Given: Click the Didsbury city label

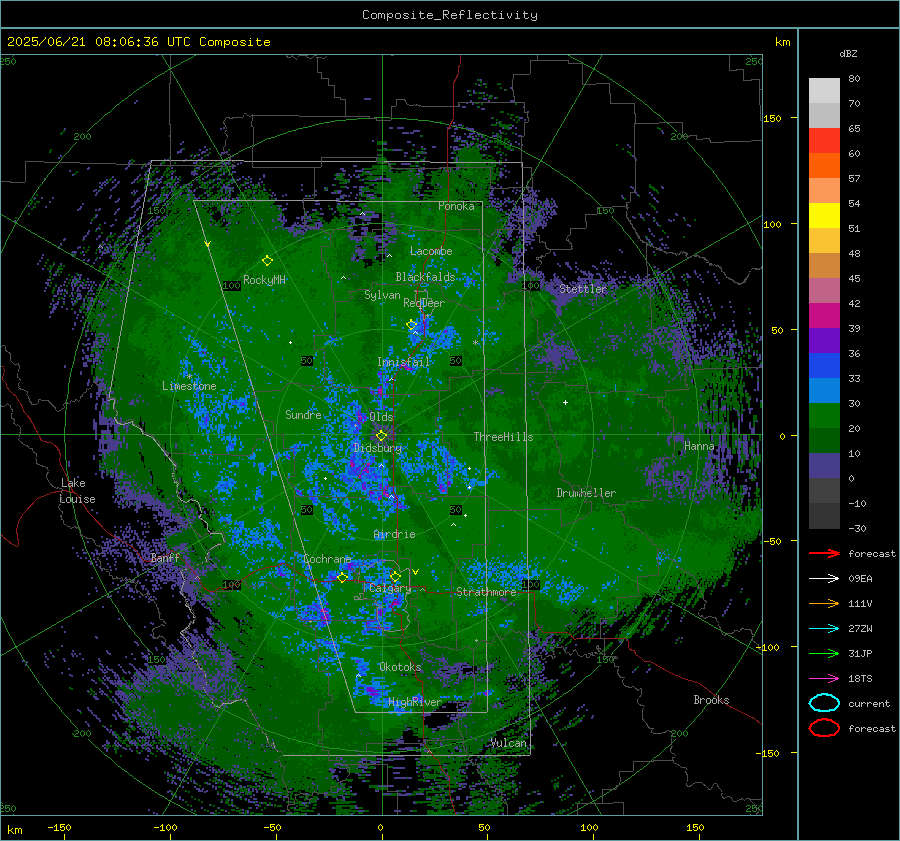Looking at the screenshot, I should click(378, 448).
